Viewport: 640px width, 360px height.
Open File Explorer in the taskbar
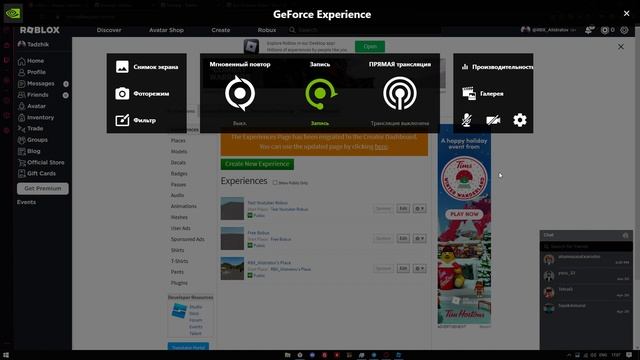(x=287, y=355)
